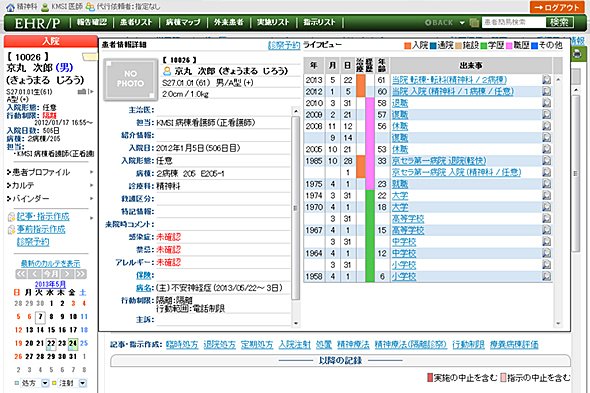
Task: Select calendar day 24
Action: tap(73, 343)
